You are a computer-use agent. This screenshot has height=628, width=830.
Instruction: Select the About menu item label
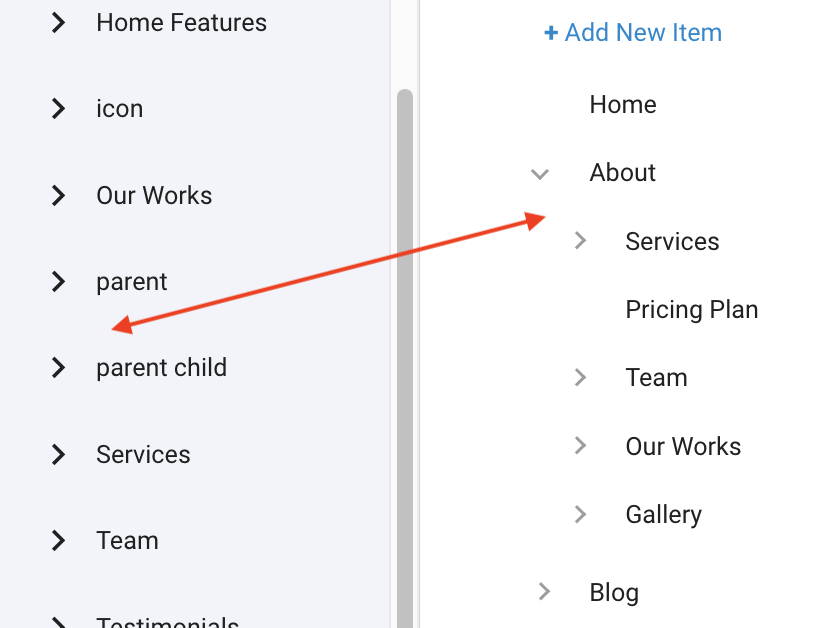click(623, 173)
